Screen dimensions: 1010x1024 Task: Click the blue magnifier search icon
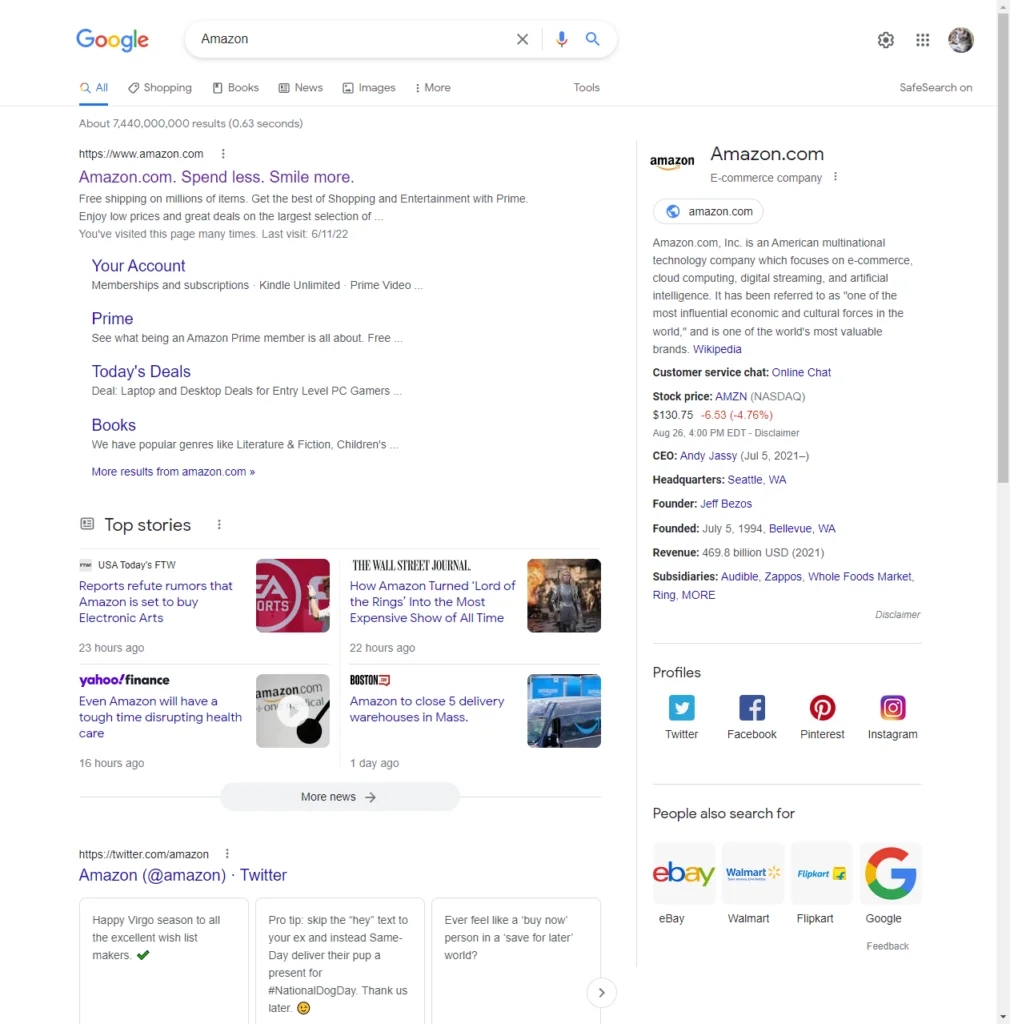tap(593, 39)
